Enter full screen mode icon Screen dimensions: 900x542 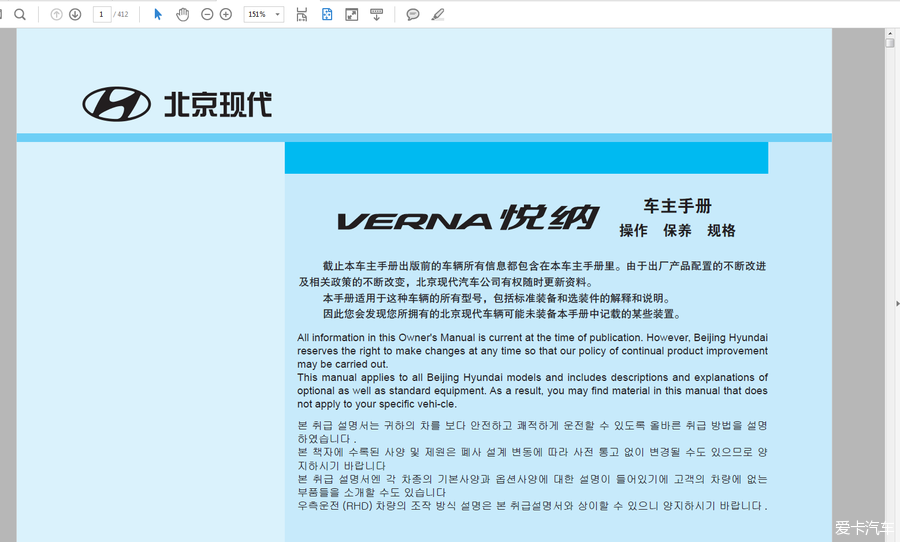(x=352, y=14)
